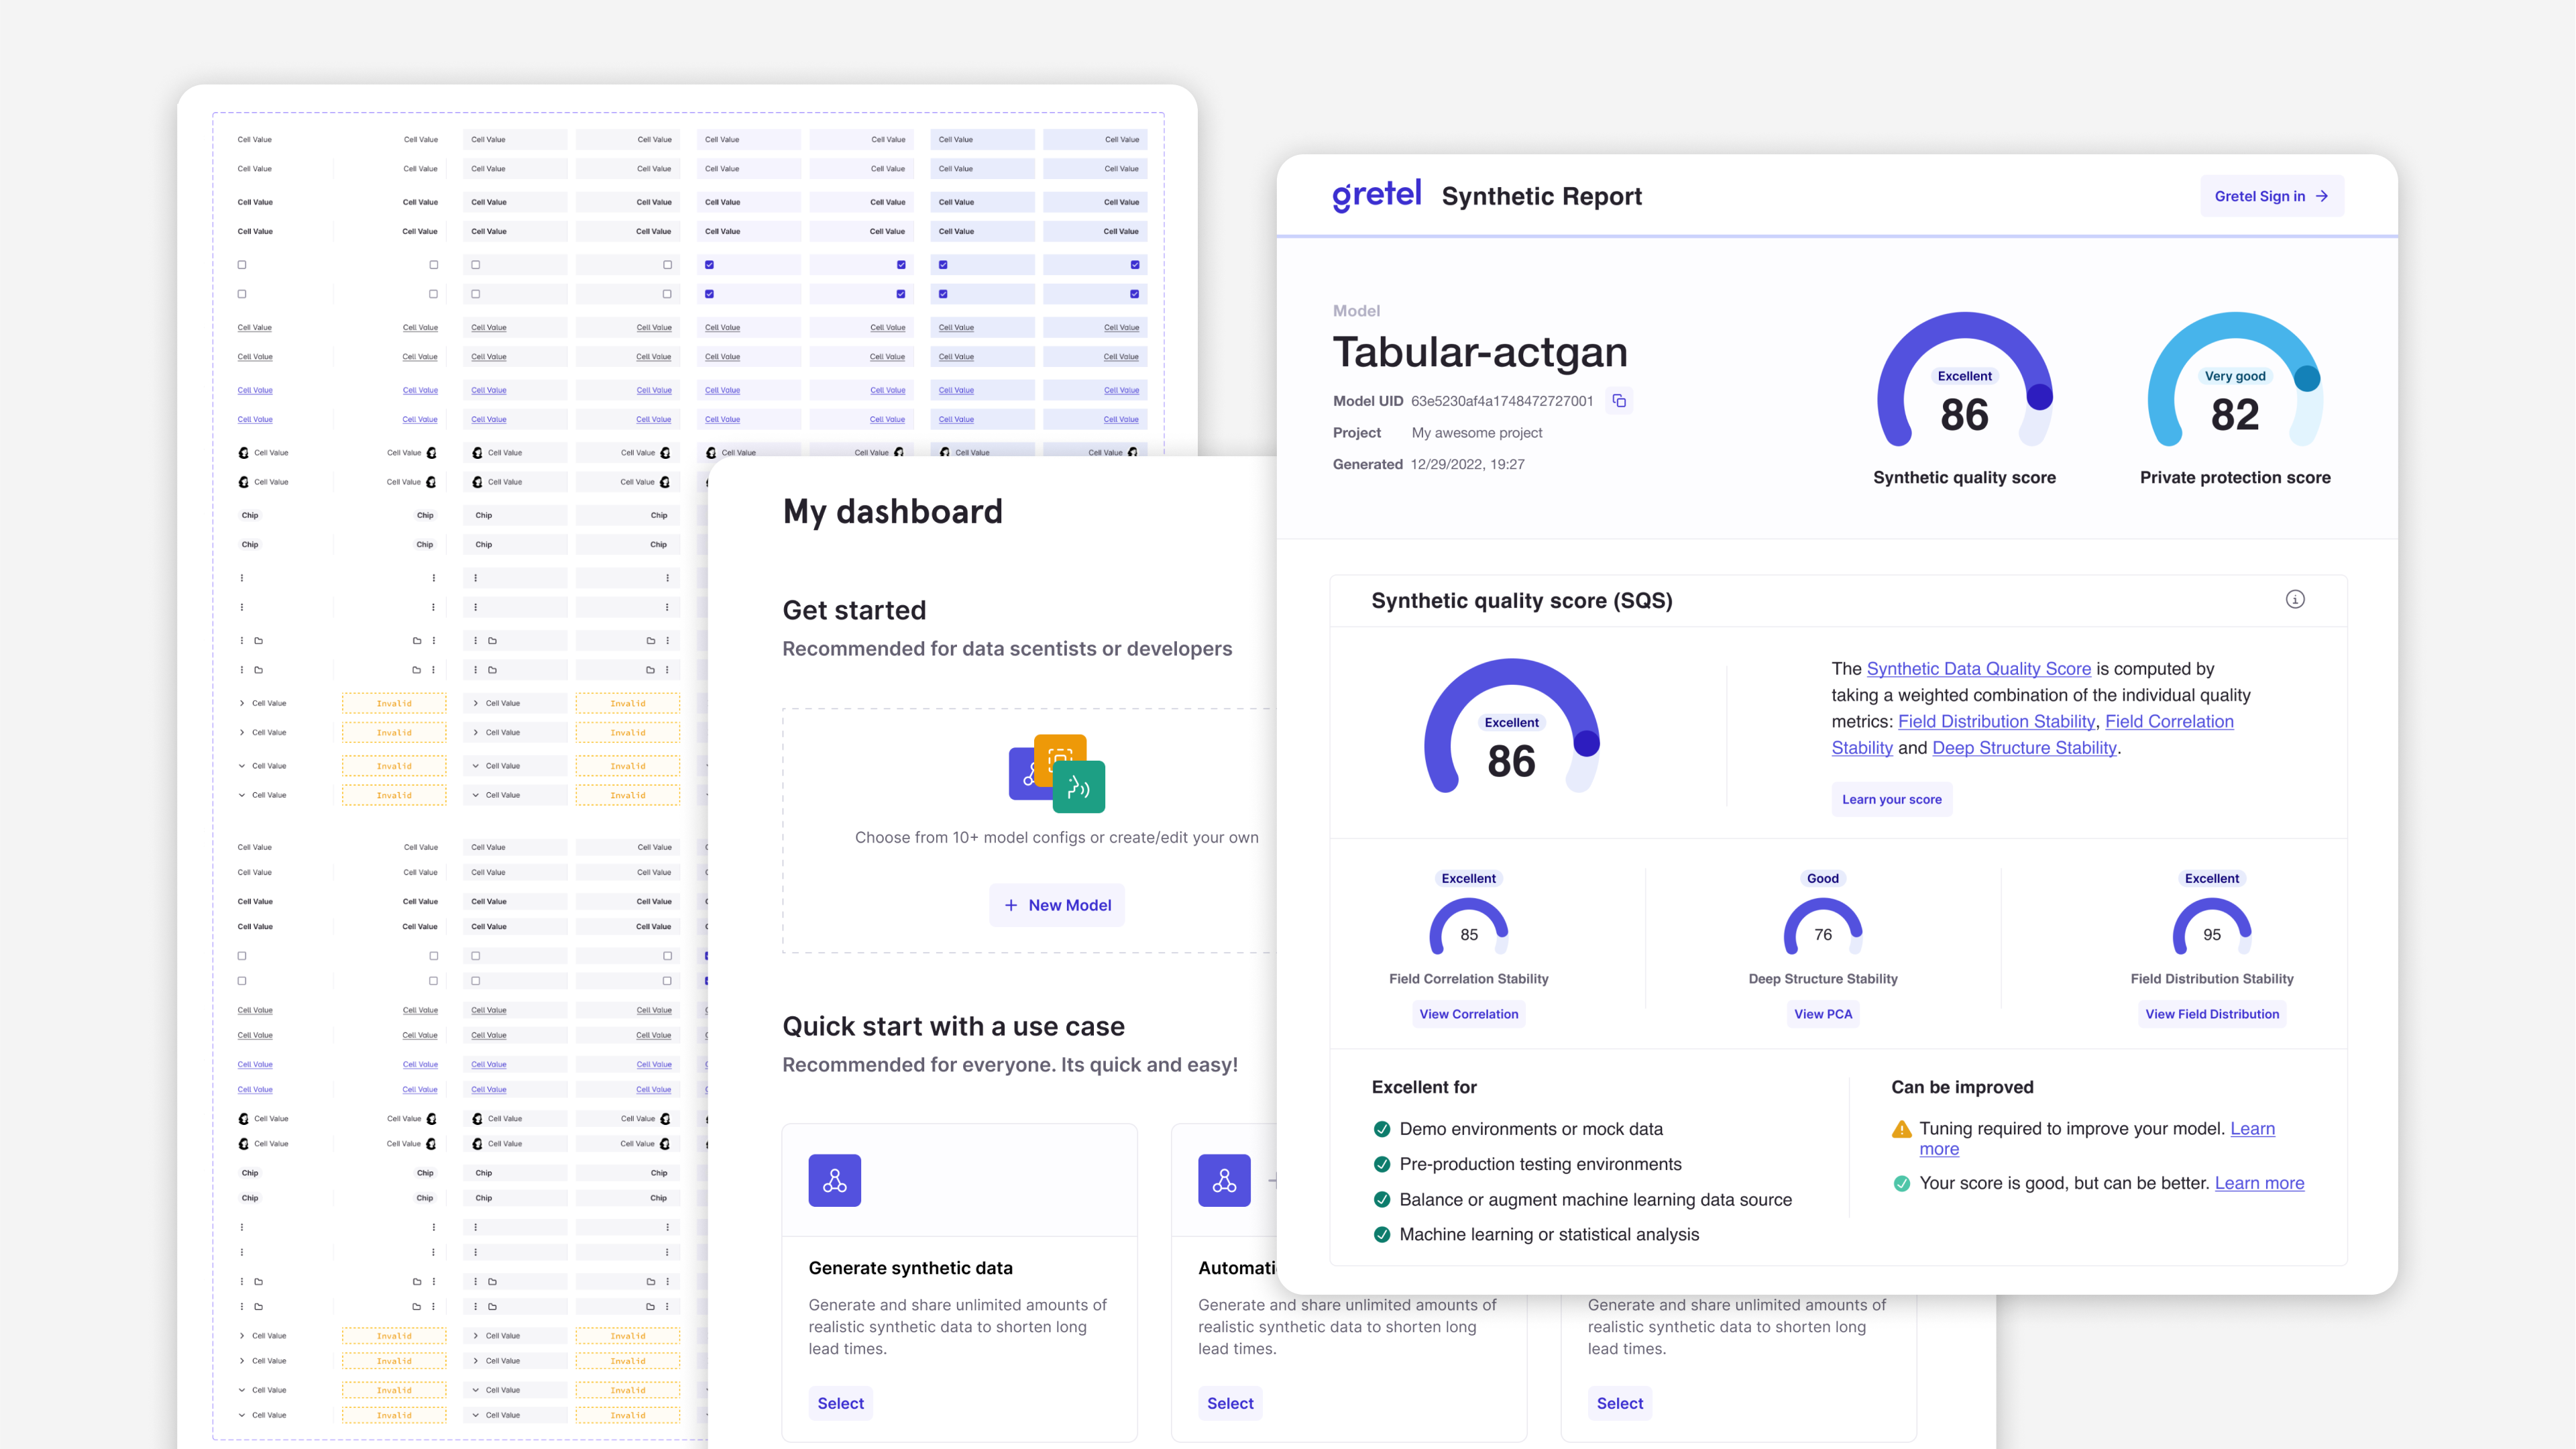The height and width of the screenshot is (1449, 2576).
Task: Collapse the bottommost expanded Cell Value row, left column
Action: click(x=242, y=1415)
